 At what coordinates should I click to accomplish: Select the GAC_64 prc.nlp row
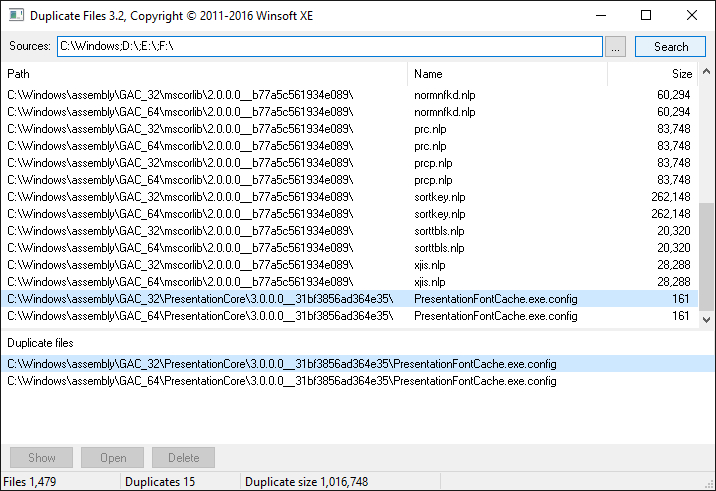tap(200, 145)
